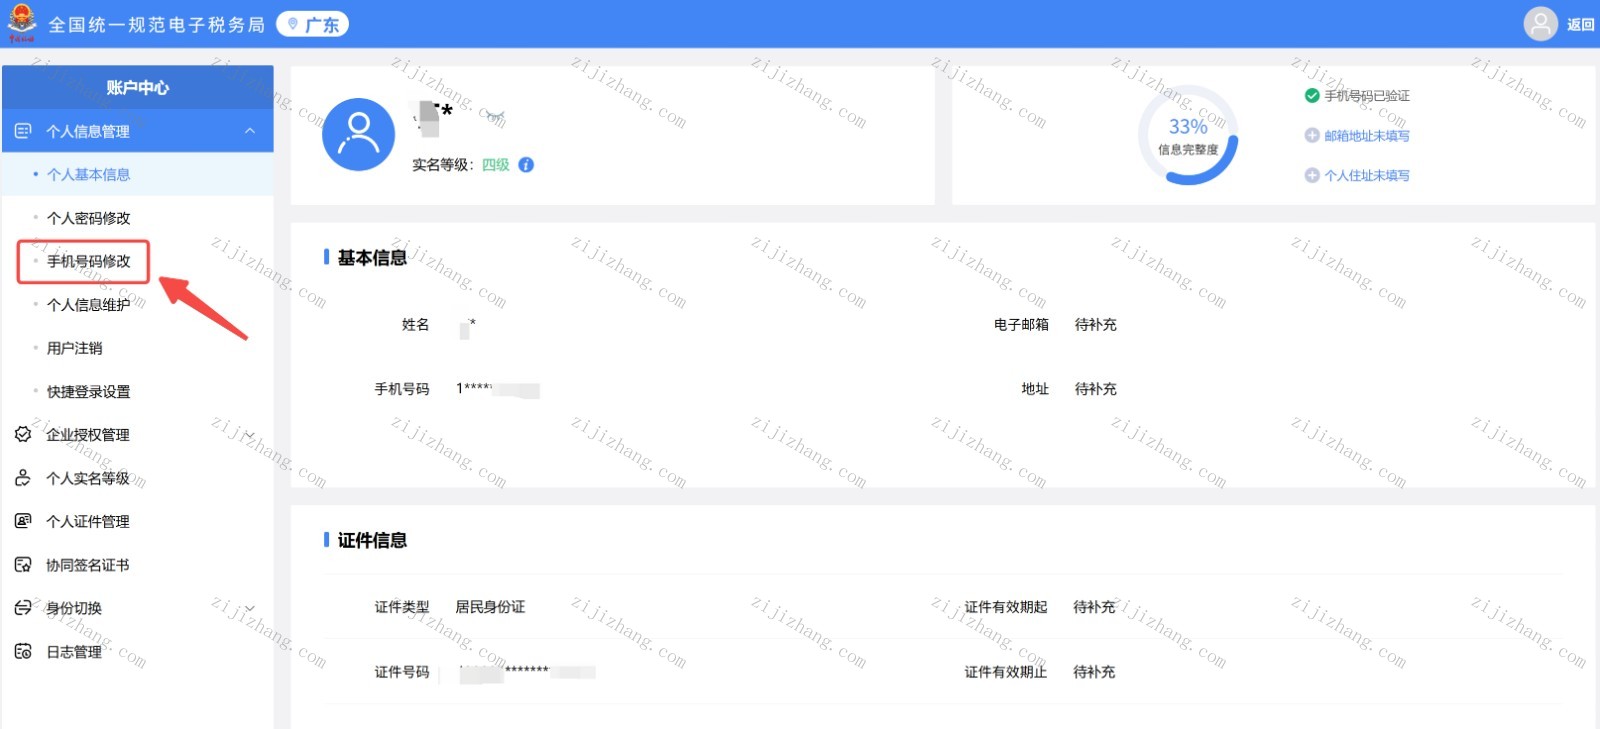
Task: Click the green 手机号码已验证 check mark
Action: (1312, 96)
